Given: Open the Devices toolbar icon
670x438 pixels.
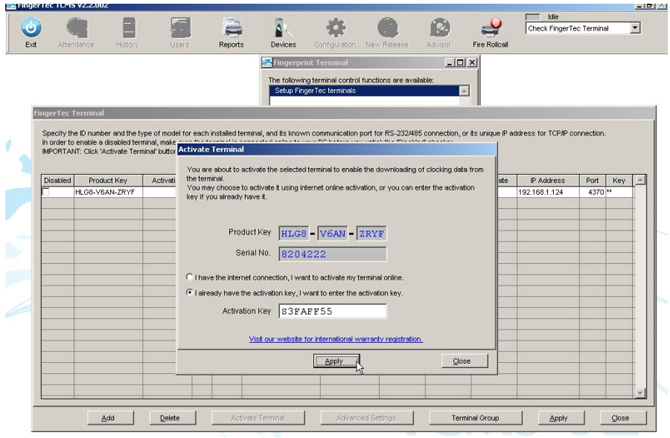Looking at the screenshot, I should click(283, 28).
